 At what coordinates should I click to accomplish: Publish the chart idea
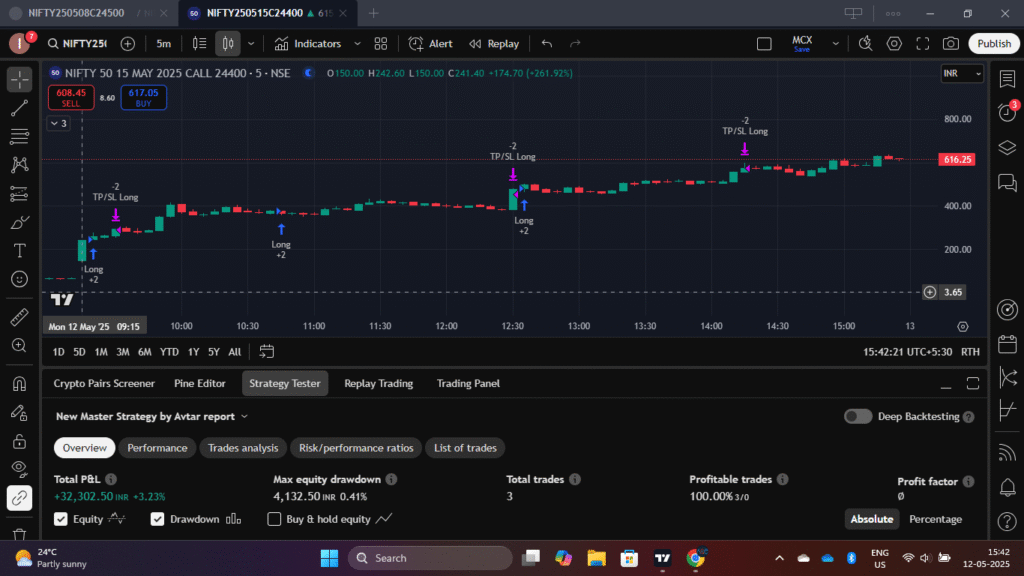(994, 44)
